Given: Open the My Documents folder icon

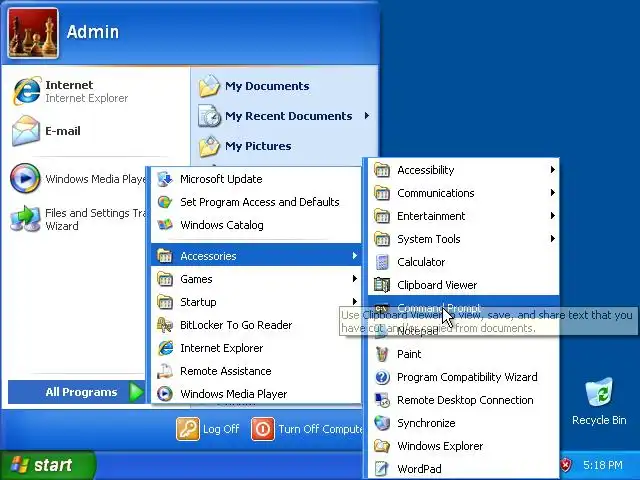Looking at the screenshot, I should point(209,86).
